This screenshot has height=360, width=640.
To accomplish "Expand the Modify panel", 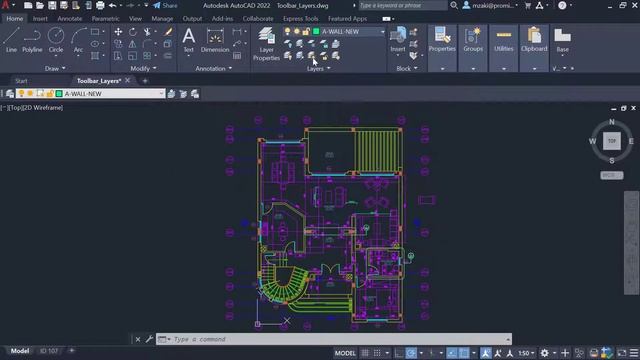I will [143, 69].
